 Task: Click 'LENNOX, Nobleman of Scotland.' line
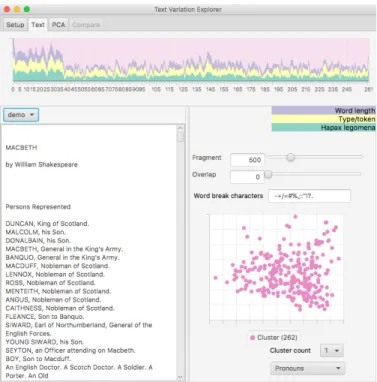tap(55, 274)
